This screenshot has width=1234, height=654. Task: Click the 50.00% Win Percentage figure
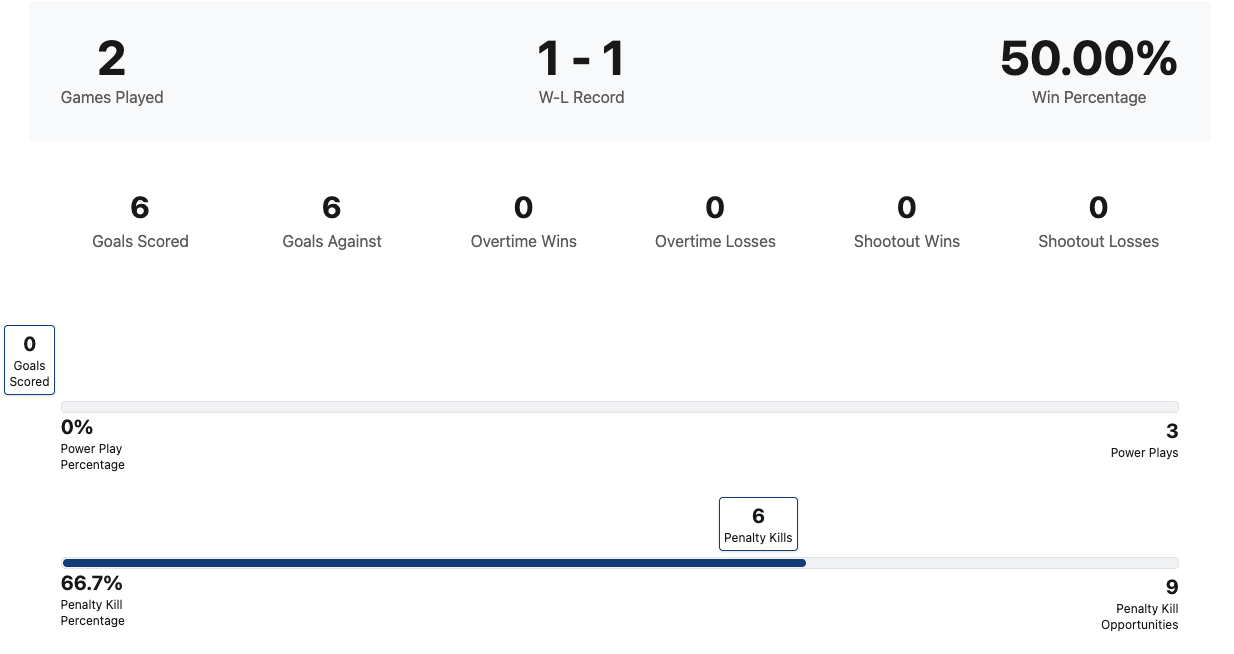point(1088,59)
